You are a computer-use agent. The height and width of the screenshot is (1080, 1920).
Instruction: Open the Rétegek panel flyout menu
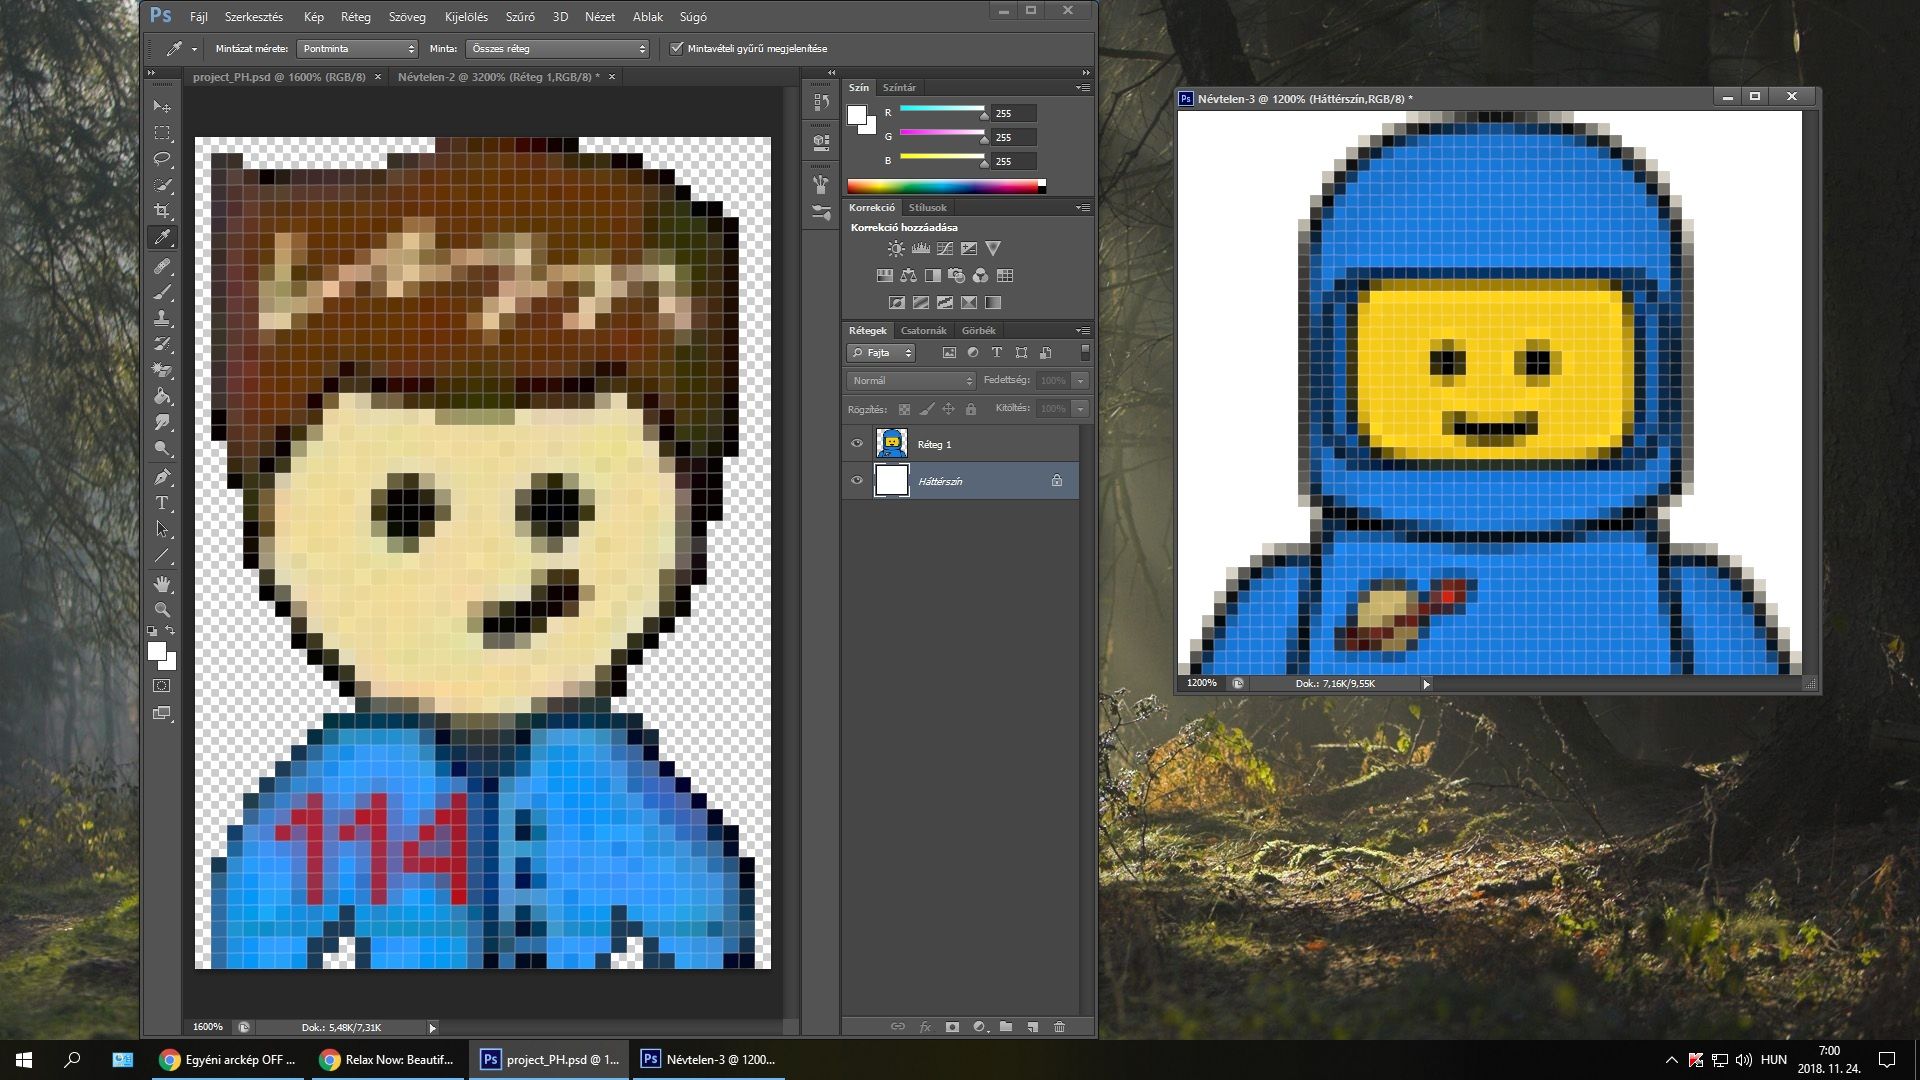(1083, 331)
